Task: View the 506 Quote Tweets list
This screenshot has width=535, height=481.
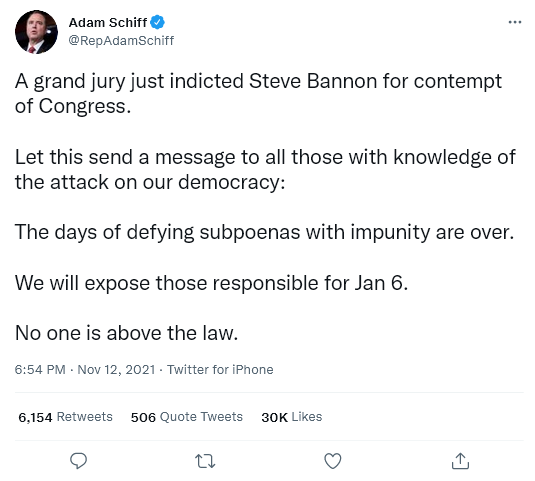Action: [x=187, y=417]
